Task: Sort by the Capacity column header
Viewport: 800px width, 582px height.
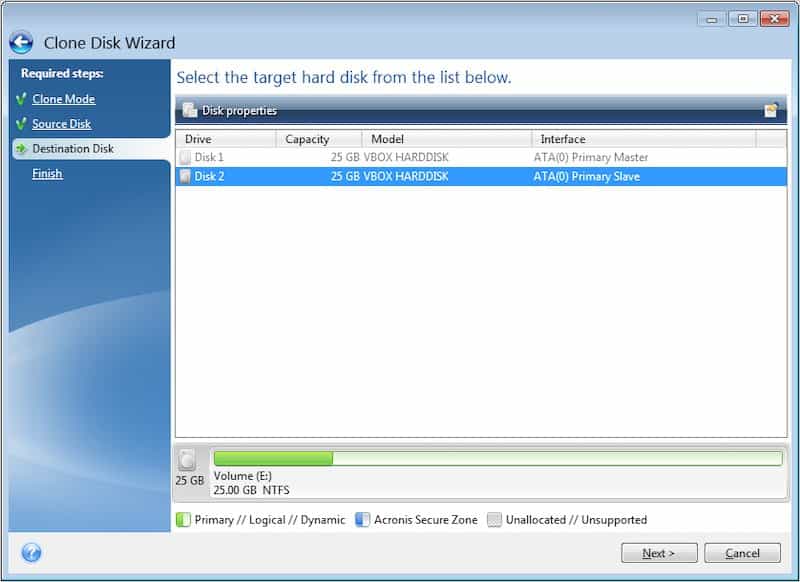Action: point(319,139)
